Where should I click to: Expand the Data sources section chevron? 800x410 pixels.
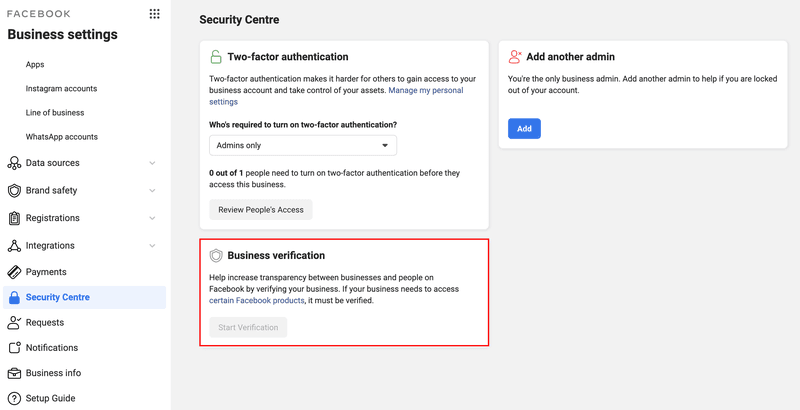click(152, 163)
